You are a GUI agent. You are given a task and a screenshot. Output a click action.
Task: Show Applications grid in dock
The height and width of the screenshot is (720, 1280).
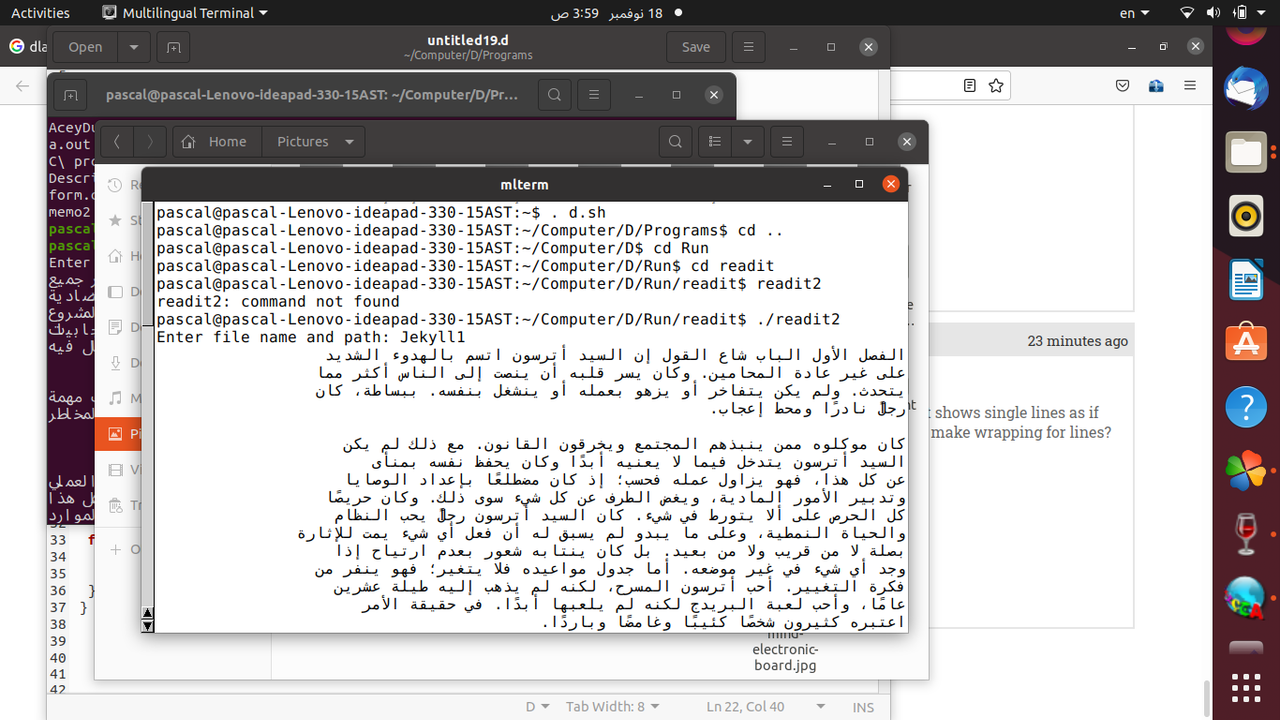[x=1245, y=688]
